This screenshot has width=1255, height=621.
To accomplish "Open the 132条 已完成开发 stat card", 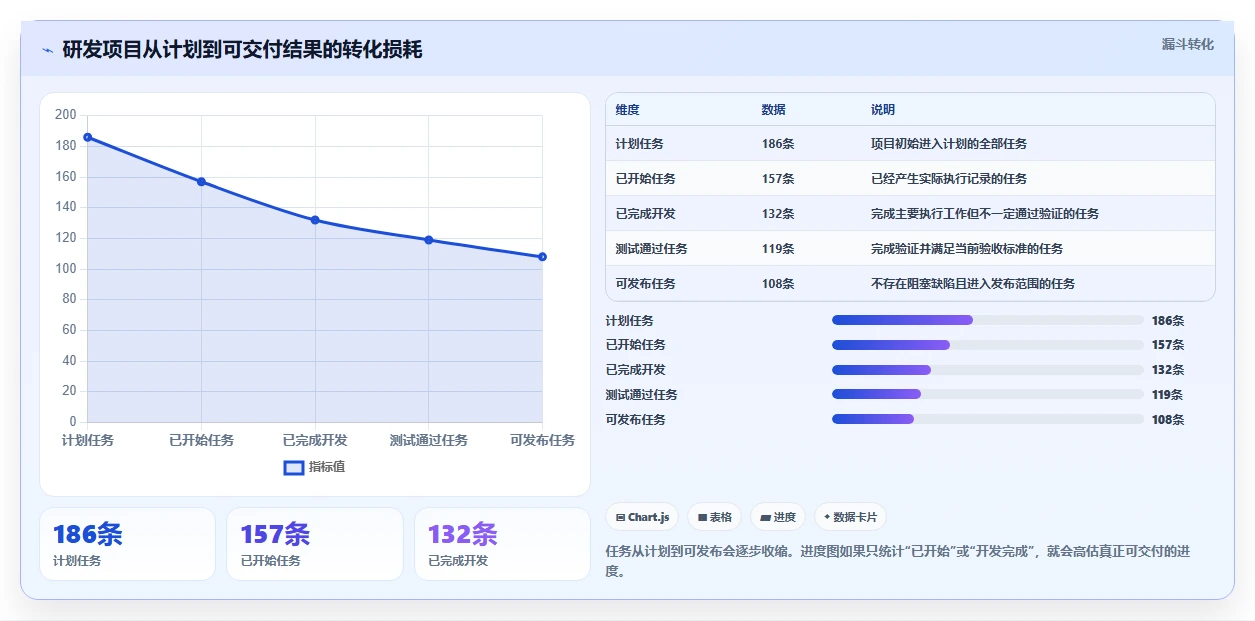I will point(502,544).
